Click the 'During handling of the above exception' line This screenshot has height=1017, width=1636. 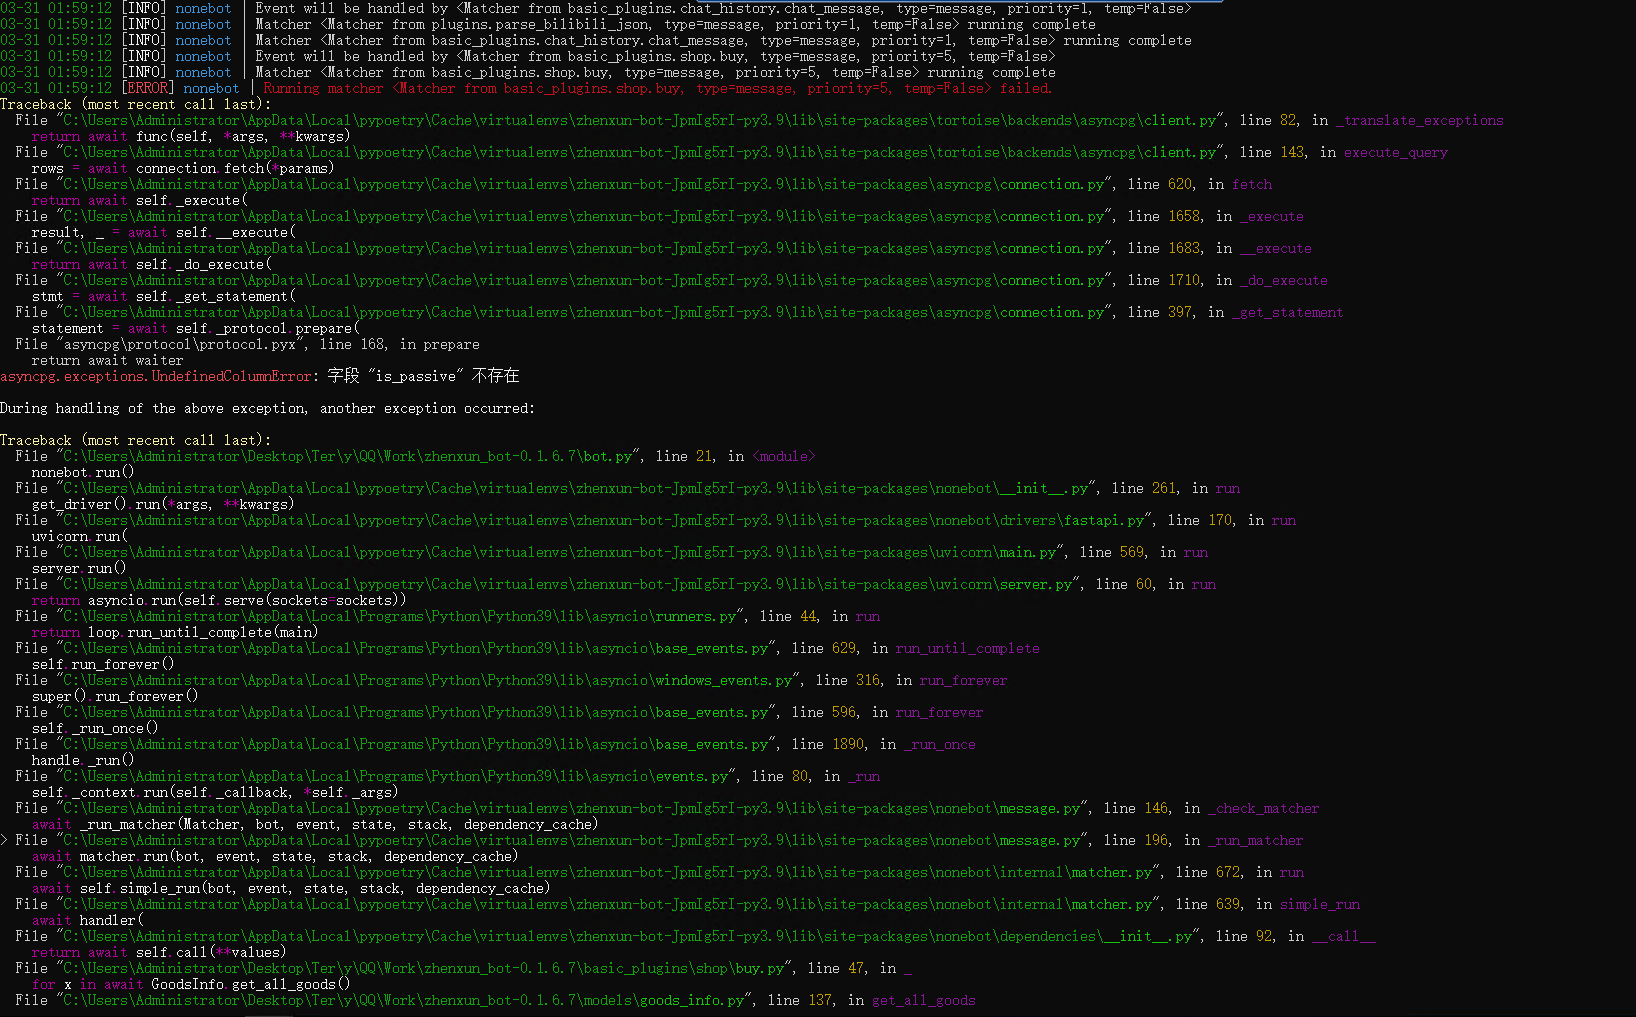[x=267, y=408]
